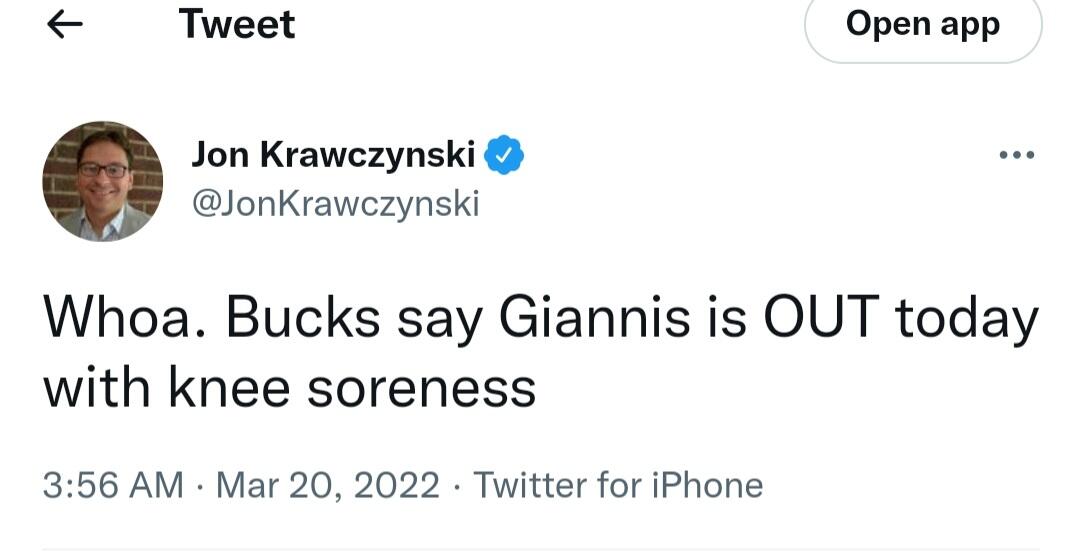Go back using the left arrow
Viewport: 1080px width, 559px height.
(x=65, y=26)
